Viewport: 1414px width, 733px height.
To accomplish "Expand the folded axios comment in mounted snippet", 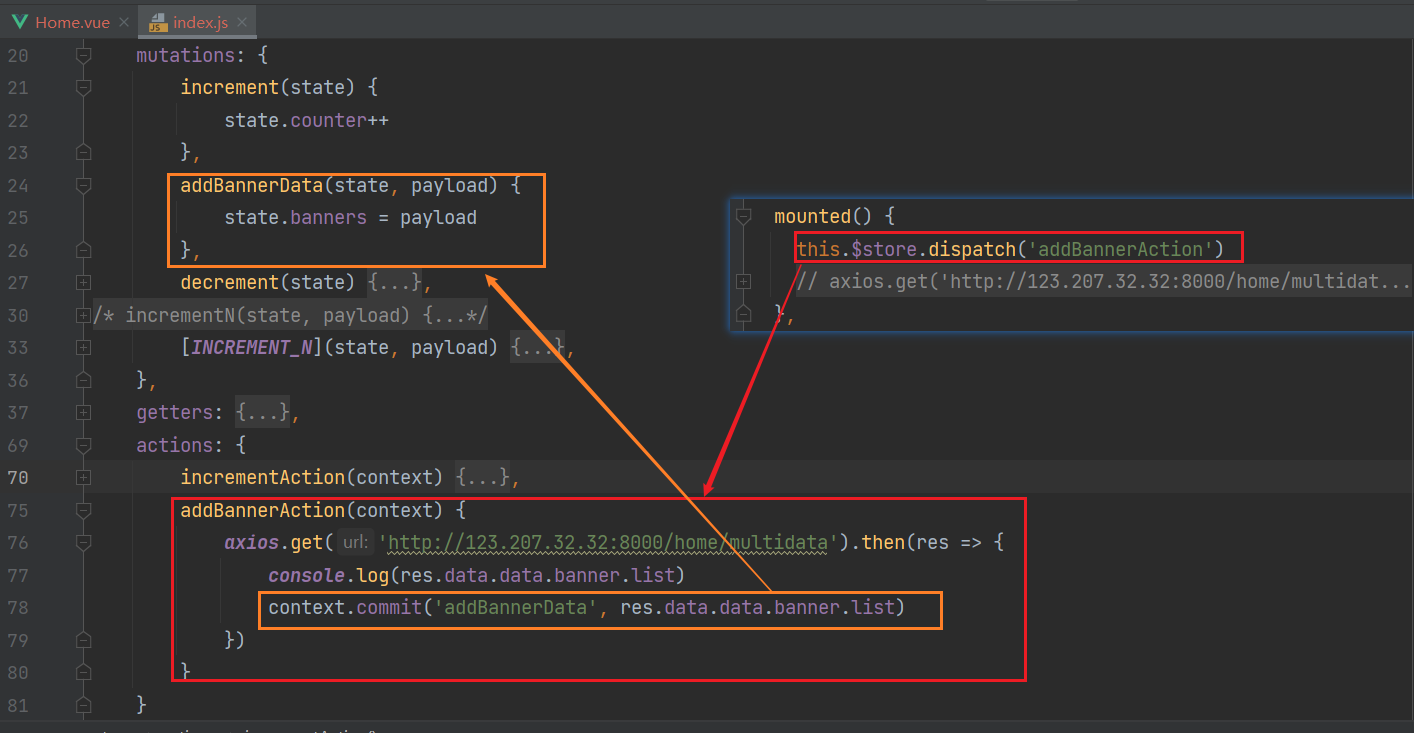I will tap(743, 282).
